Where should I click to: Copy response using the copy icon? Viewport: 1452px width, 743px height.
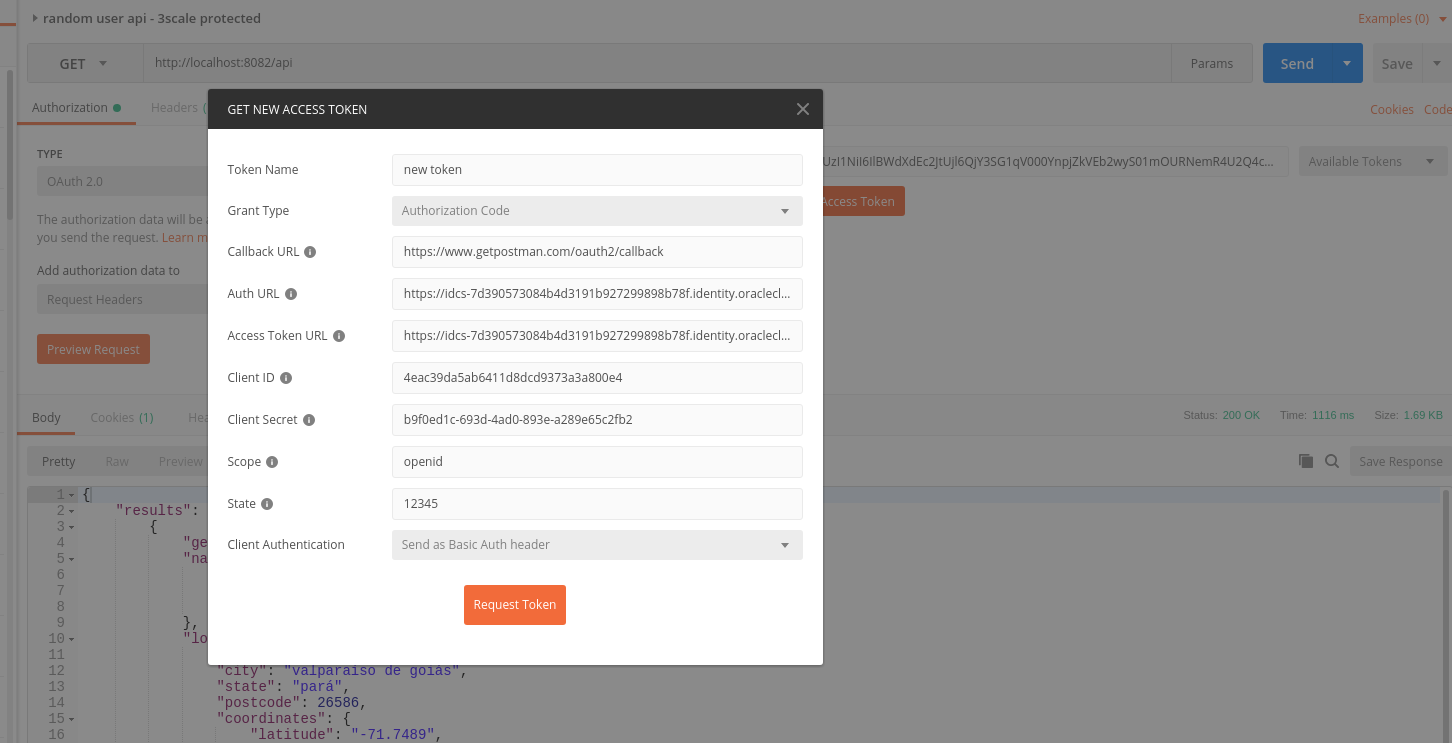1305,461
